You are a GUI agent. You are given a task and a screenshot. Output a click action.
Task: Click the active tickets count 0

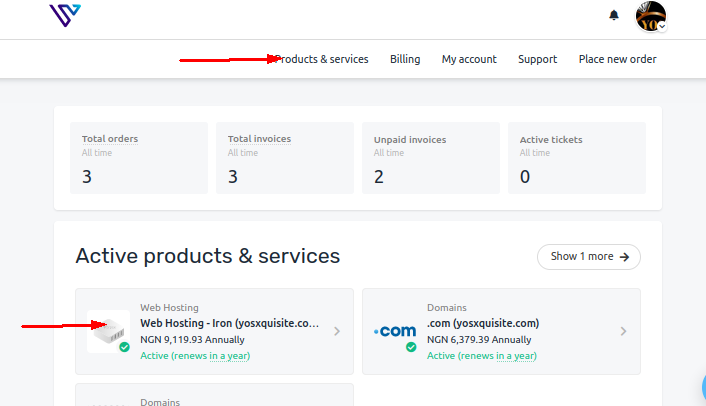tap(525, 177)
